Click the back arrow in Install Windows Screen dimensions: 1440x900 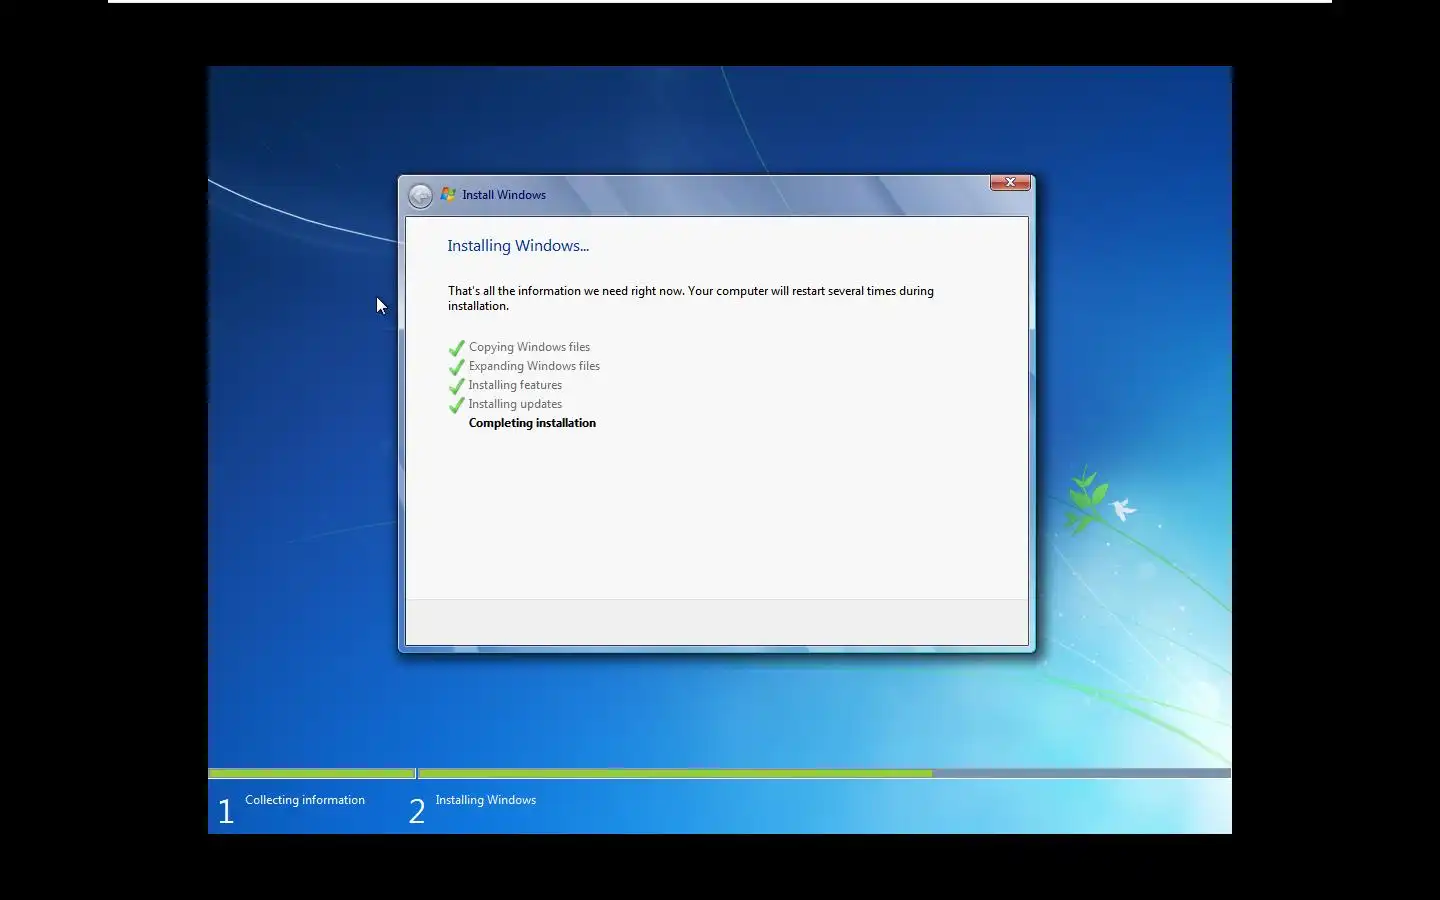point(421,196)
